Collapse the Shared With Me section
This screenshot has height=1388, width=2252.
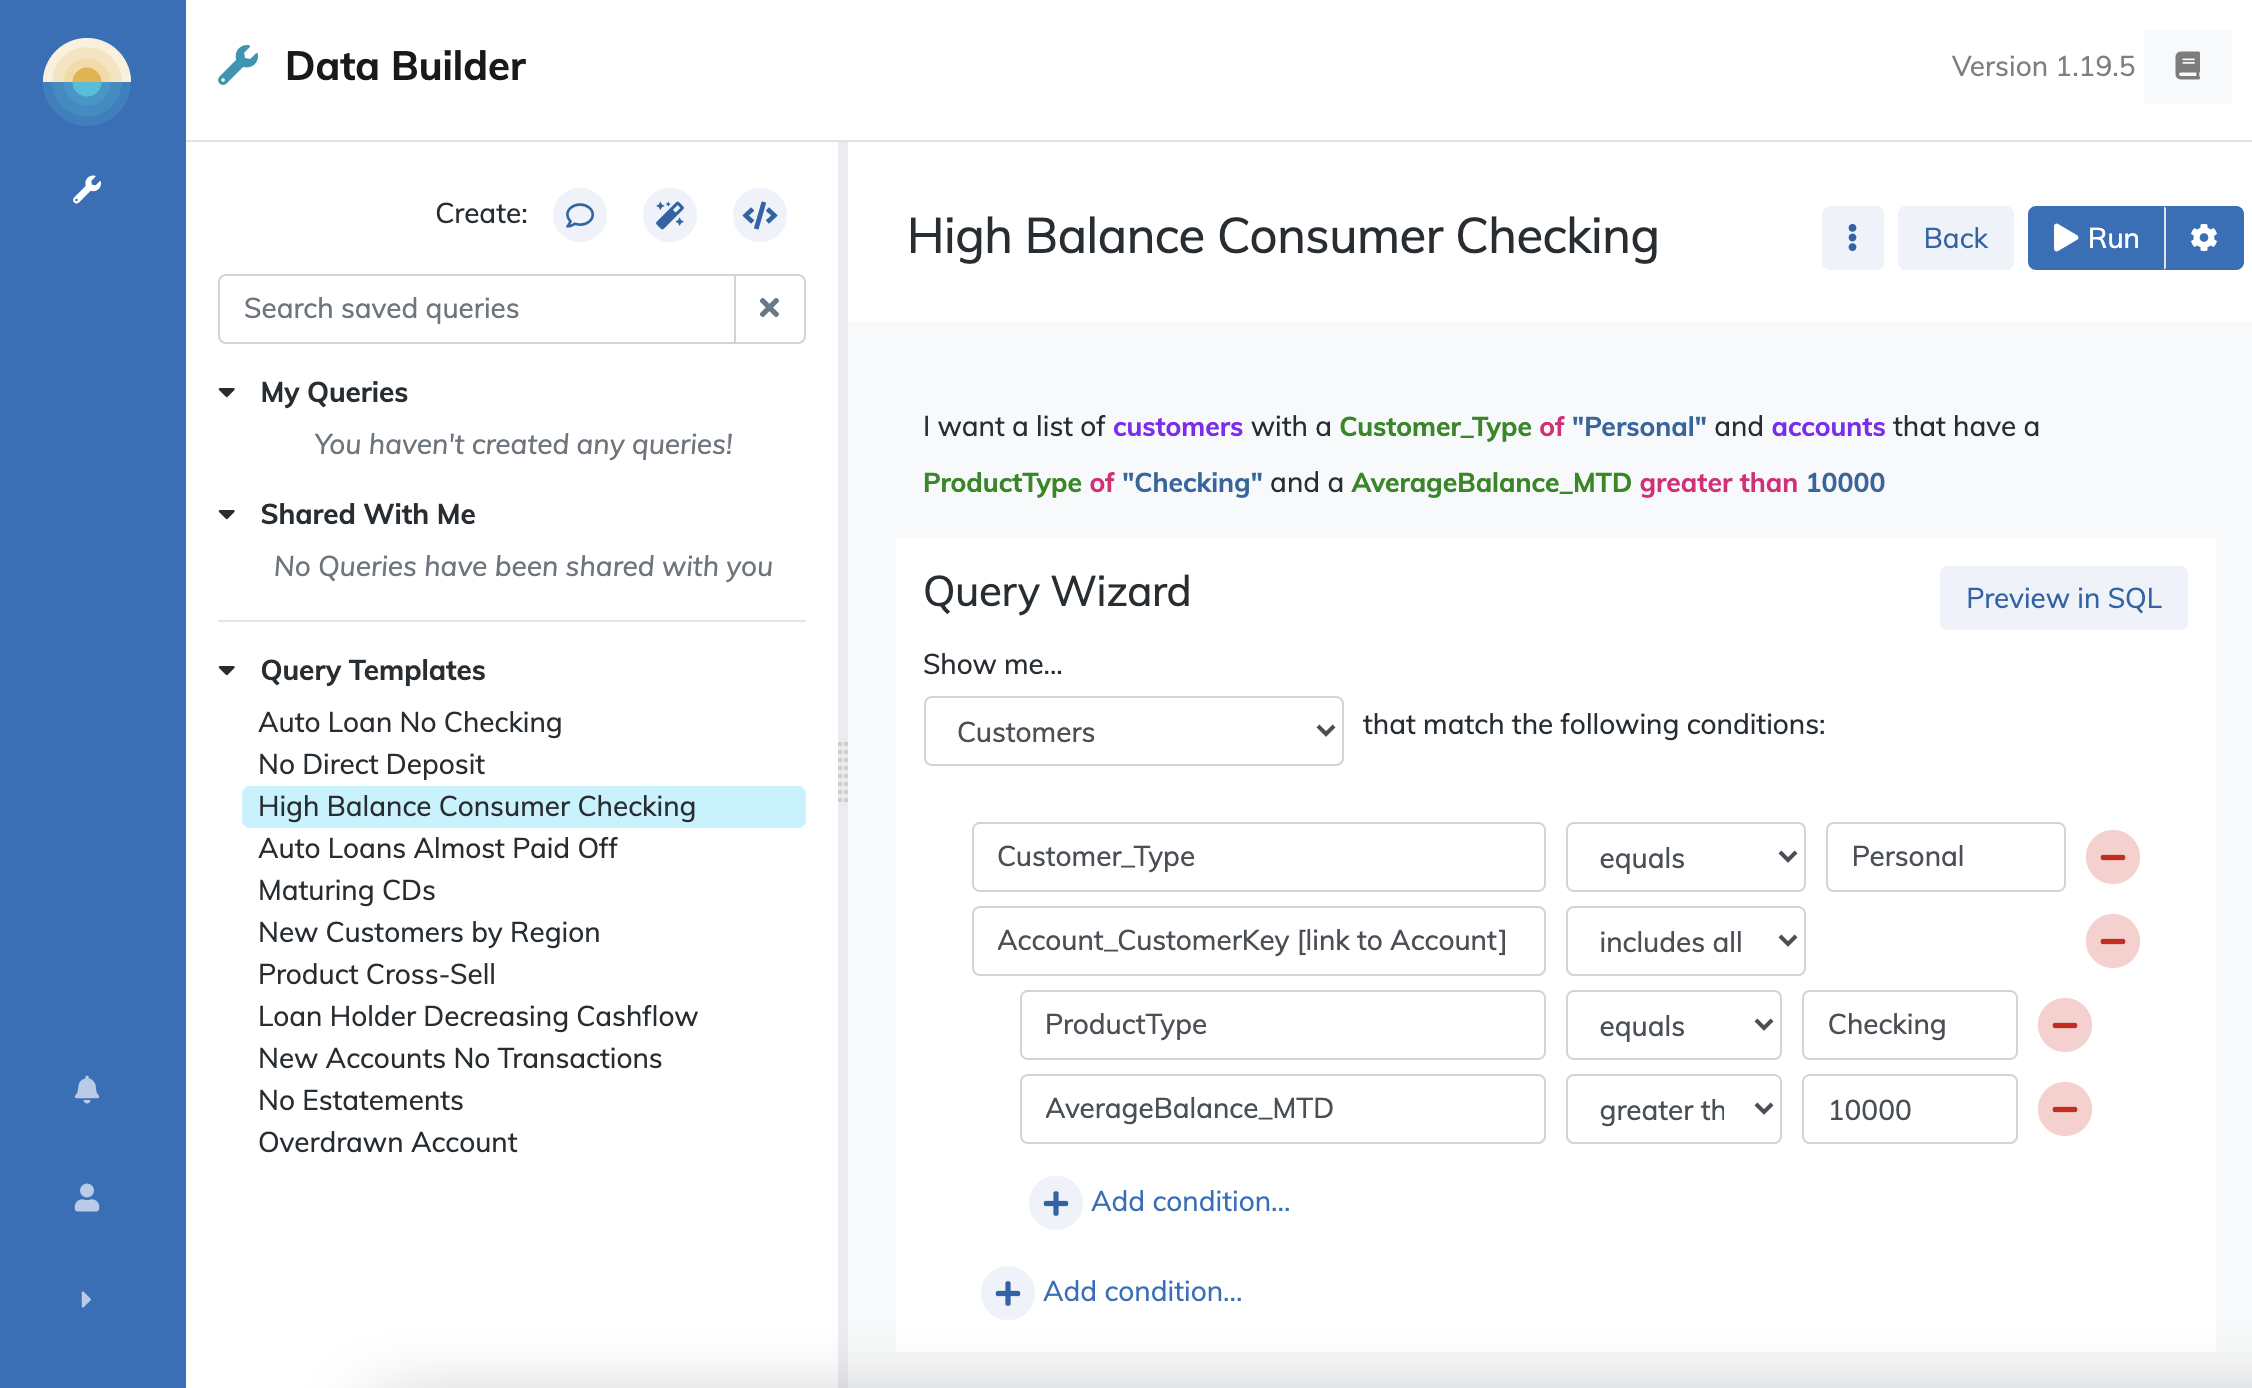click(227, 514)
